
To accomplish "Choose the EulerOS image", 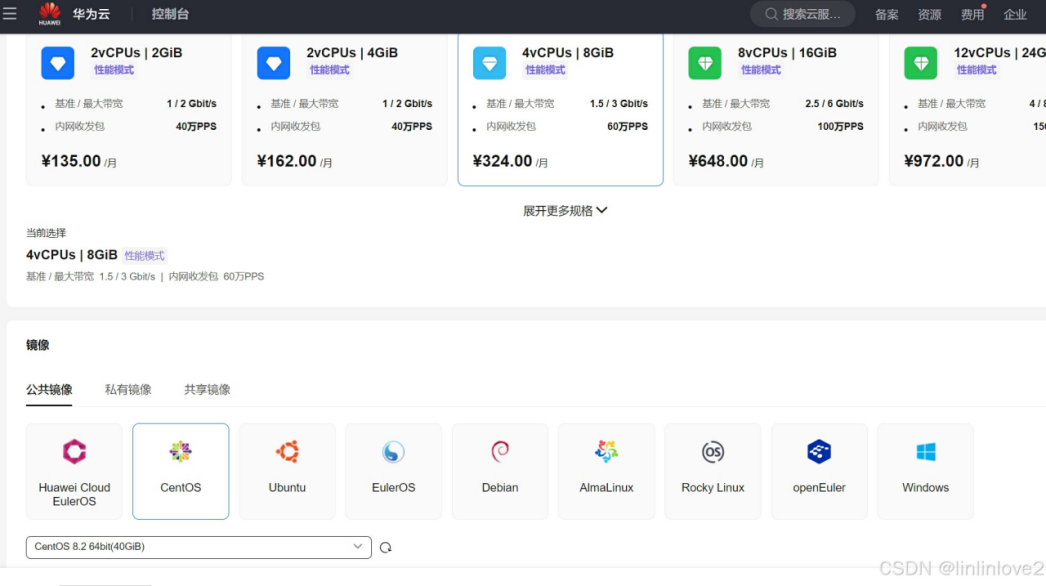I will tap(394, 471).
